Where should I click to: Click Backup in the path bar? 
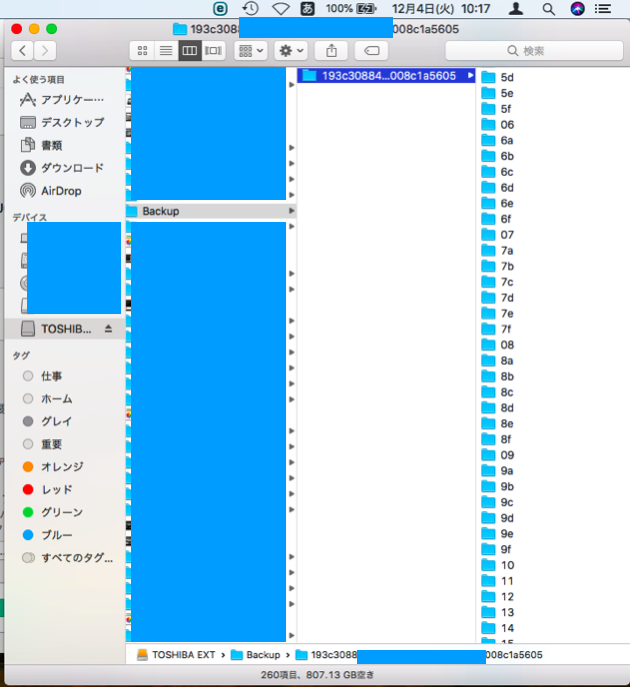[256, 655]
